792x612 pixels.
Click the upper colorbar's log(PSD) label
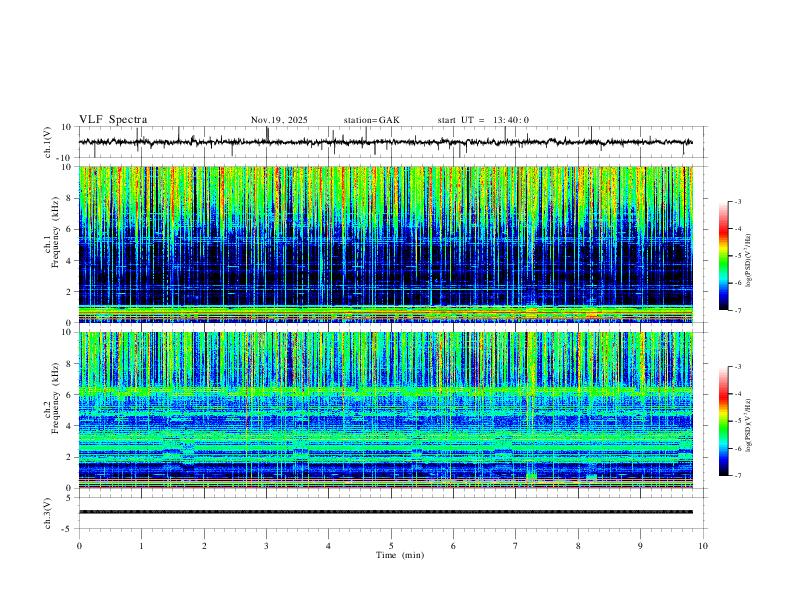point(749,261)
